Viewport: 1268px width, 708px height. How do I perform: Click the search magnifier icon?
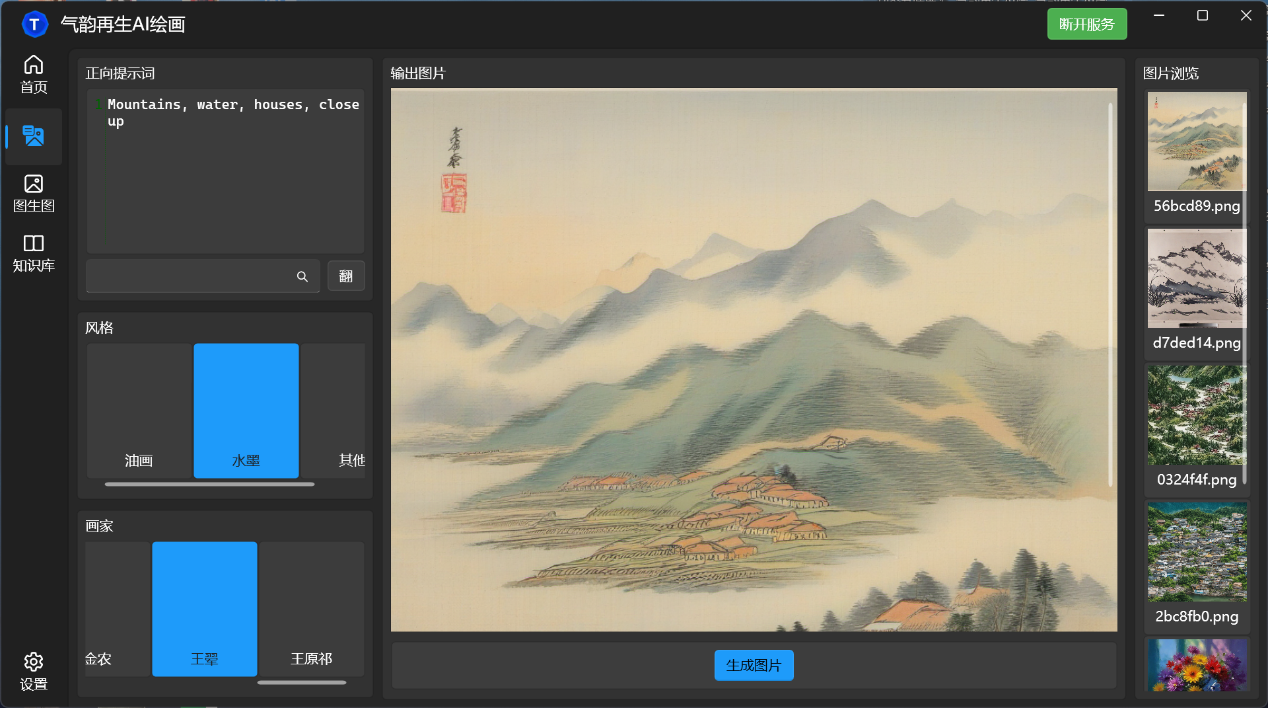[302, 277]
